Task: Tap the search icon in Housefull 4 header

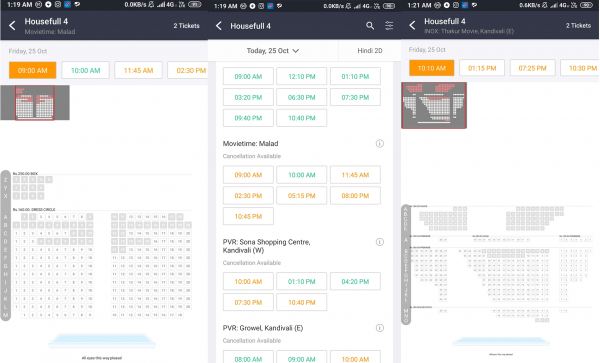Action: [x=370, y=26]
